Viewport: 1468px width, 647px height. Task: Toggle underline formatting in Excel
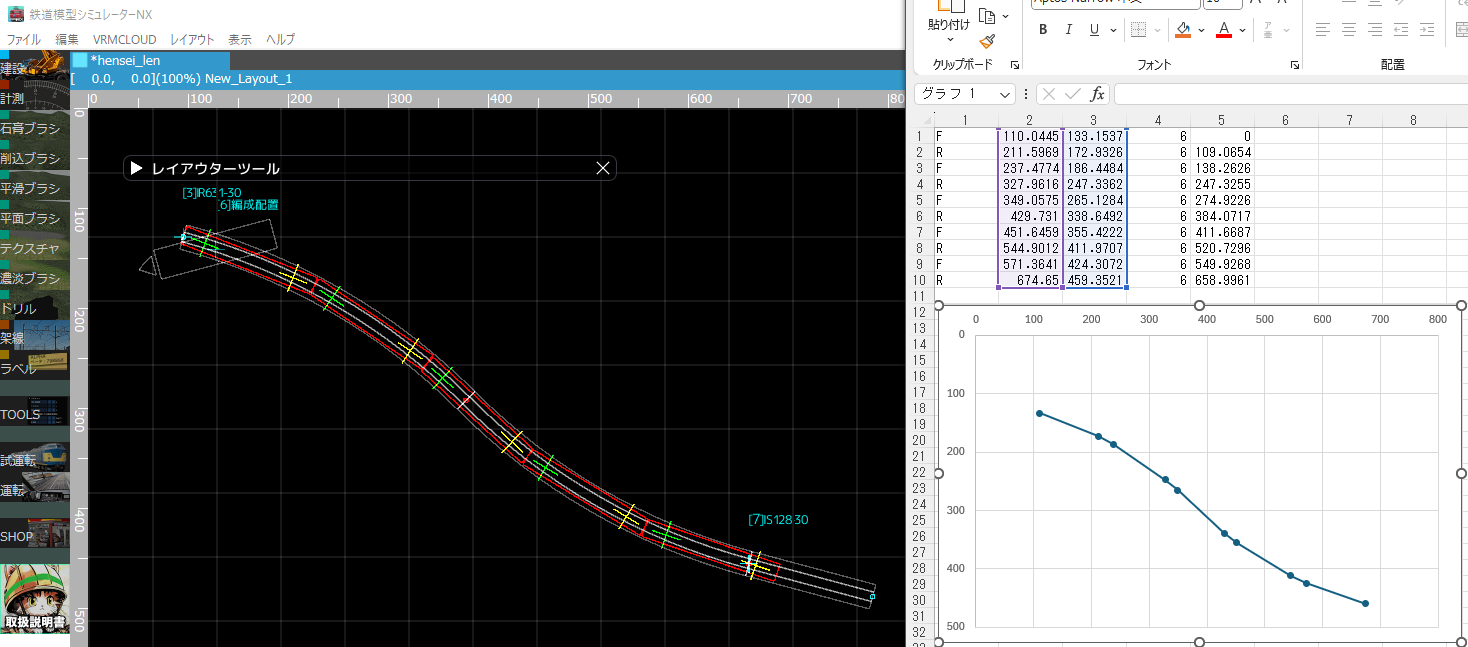pos(1094,30)
